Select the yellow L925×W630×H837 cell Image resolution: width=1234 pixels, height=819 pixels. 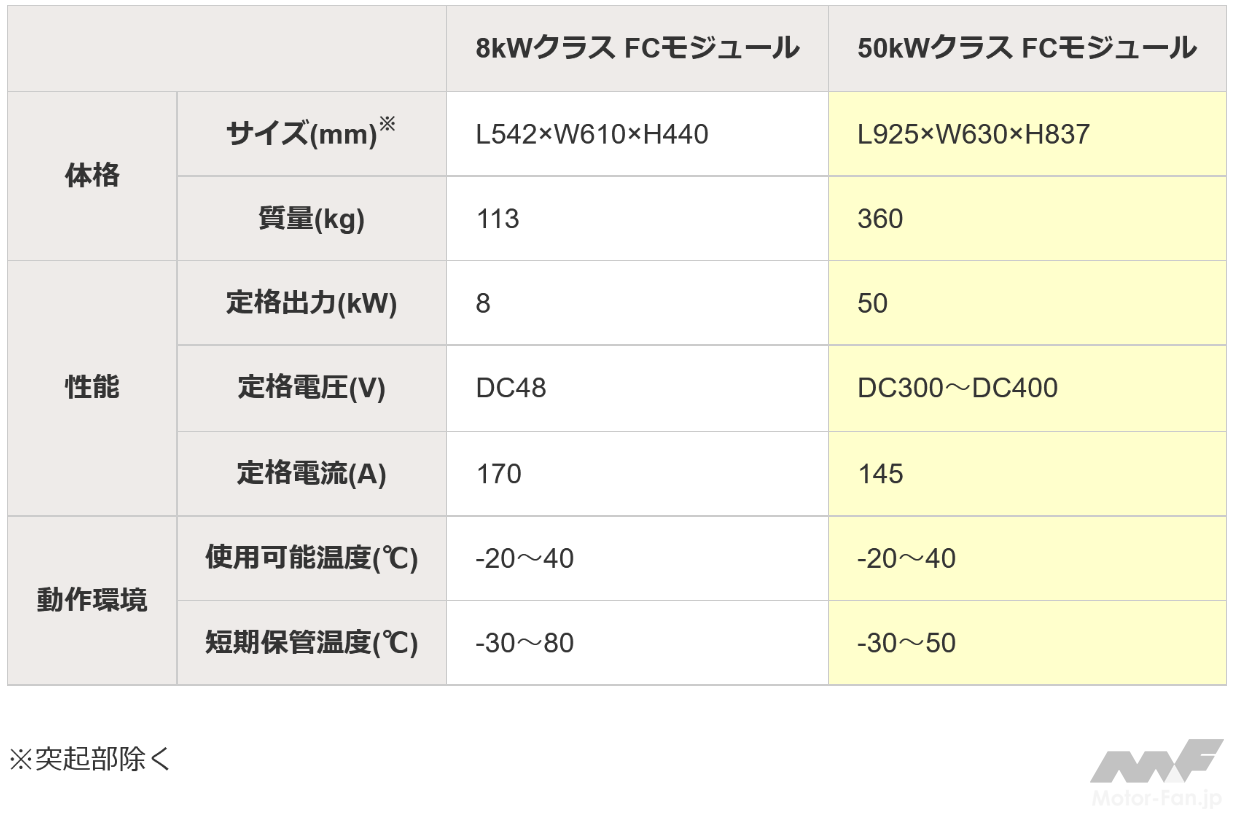(x=973, y=134)
